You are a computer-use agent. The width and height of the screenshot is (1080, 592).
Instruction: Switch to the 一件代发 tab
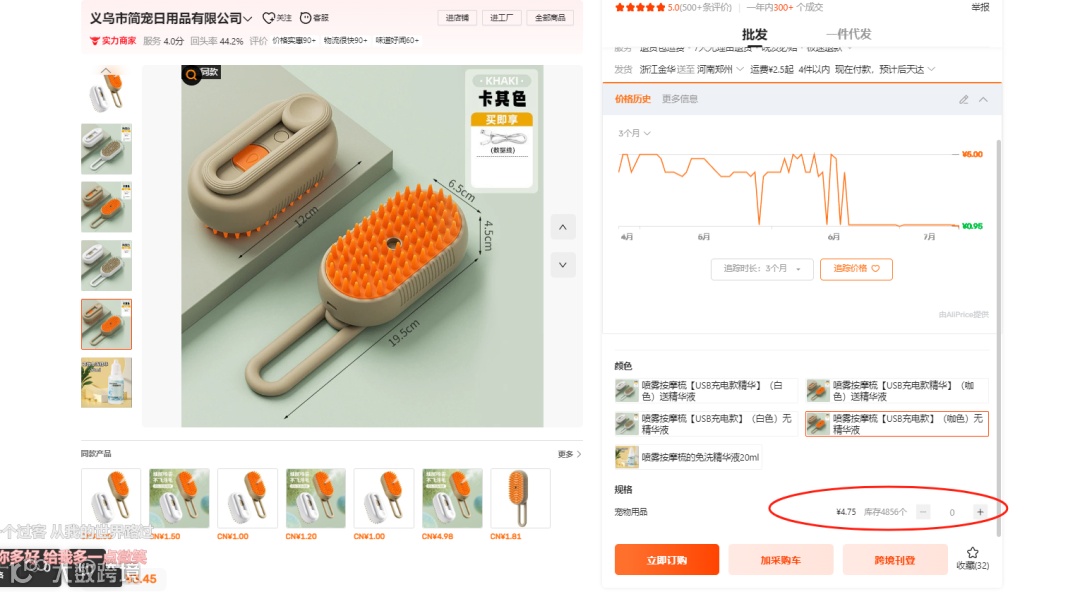tap(849, 34)
